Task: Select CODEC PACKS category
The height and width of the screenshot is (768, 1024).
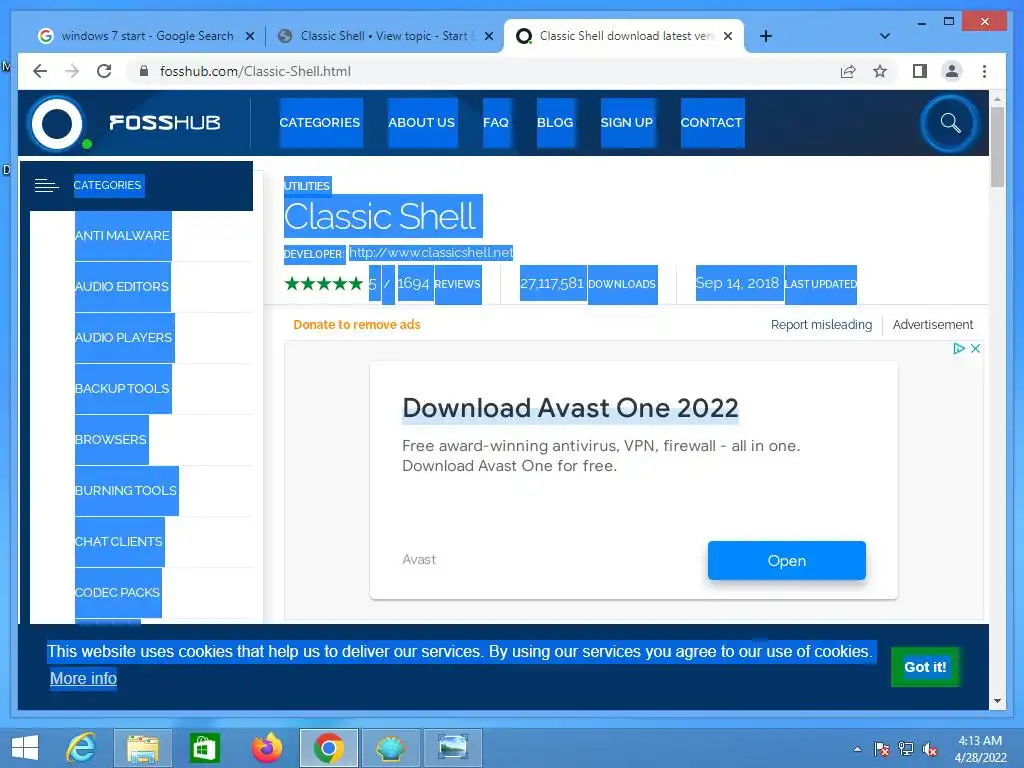Action: coord(118,592)
